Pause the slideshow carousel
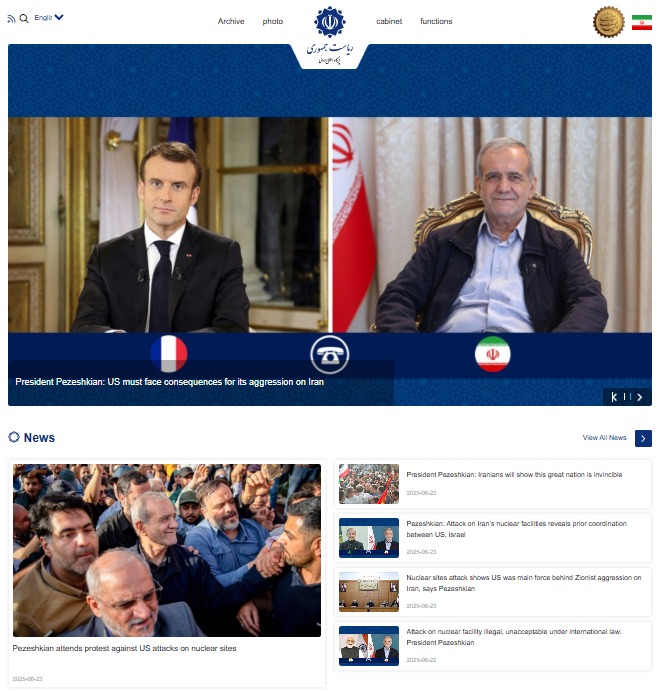Screen dimensions: 663x692 (x=627, y=397)
